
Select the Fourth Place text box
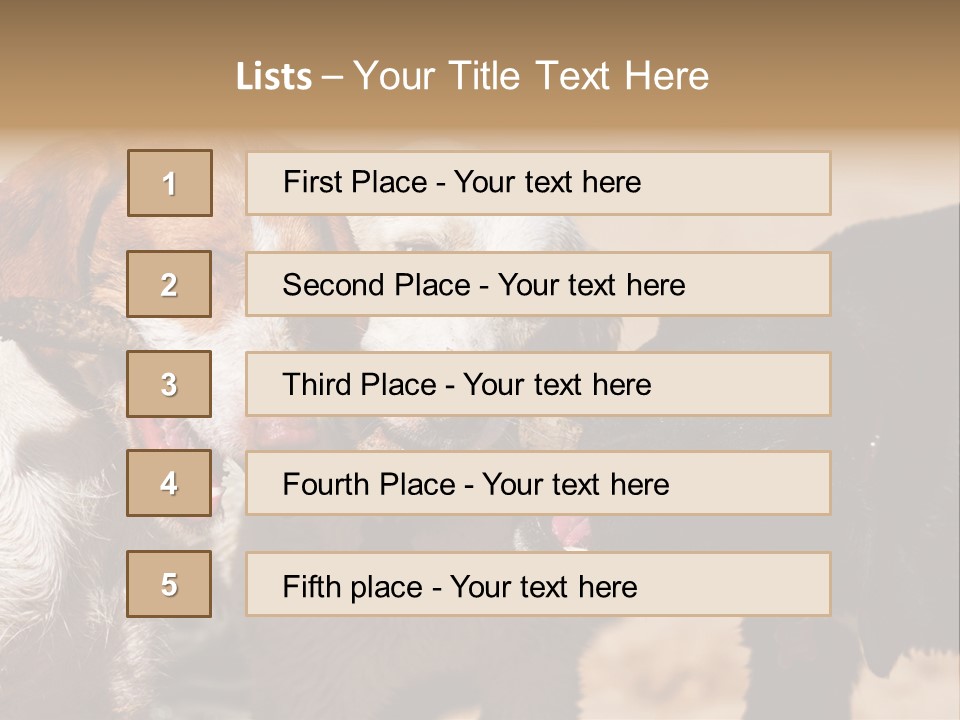point(538,483)
